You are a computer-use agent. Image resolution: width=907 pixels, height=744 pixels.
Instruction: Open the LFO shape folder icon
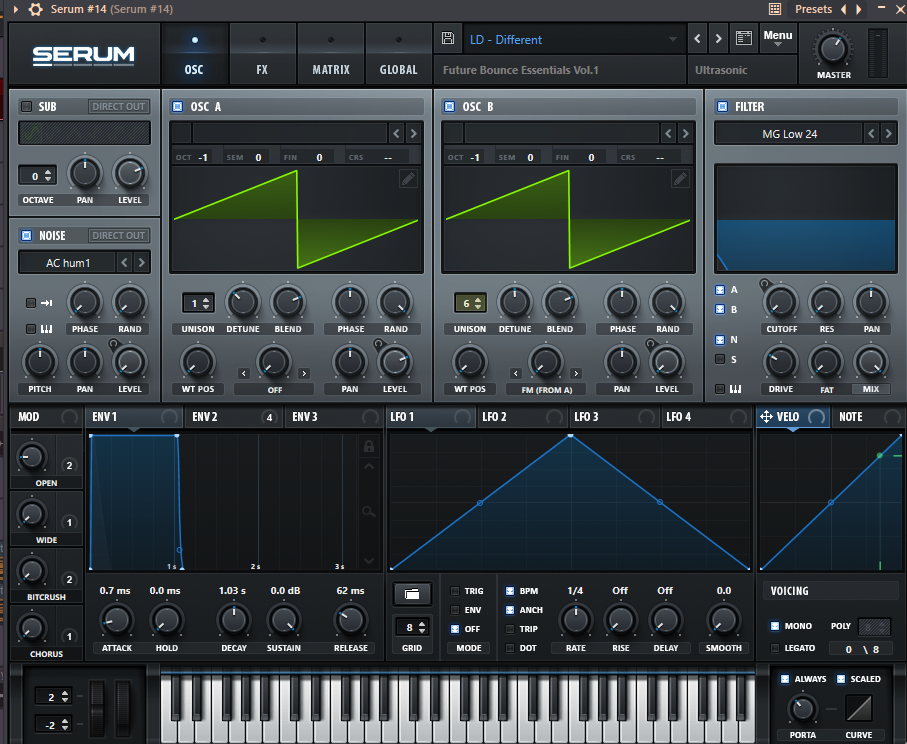coord(412,594)
